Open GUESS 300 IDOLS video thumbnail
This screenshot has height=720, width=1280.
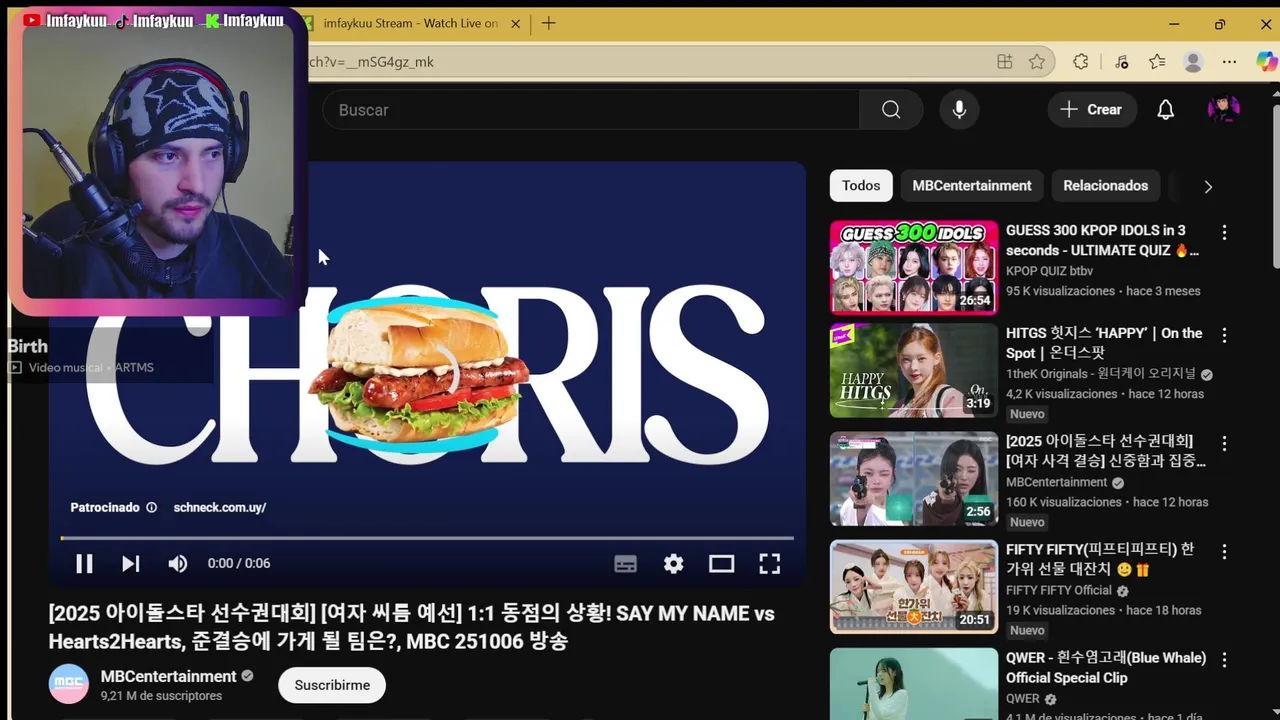pos(914,268)
